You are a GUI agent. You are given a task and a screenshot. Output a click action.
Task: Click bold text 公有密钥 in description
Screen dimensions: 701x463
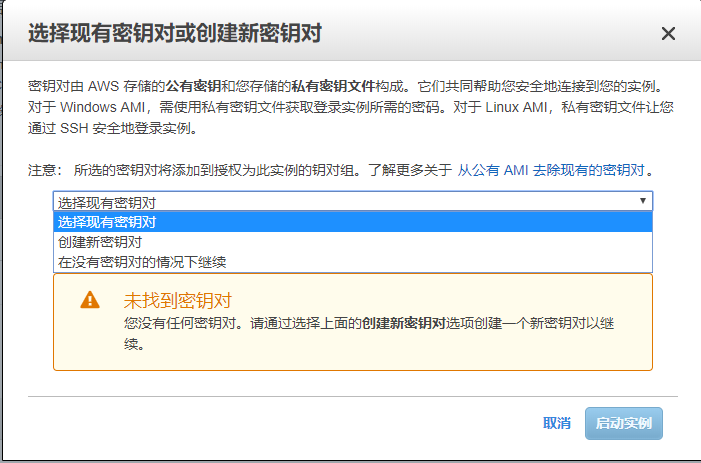coord(194,86)
